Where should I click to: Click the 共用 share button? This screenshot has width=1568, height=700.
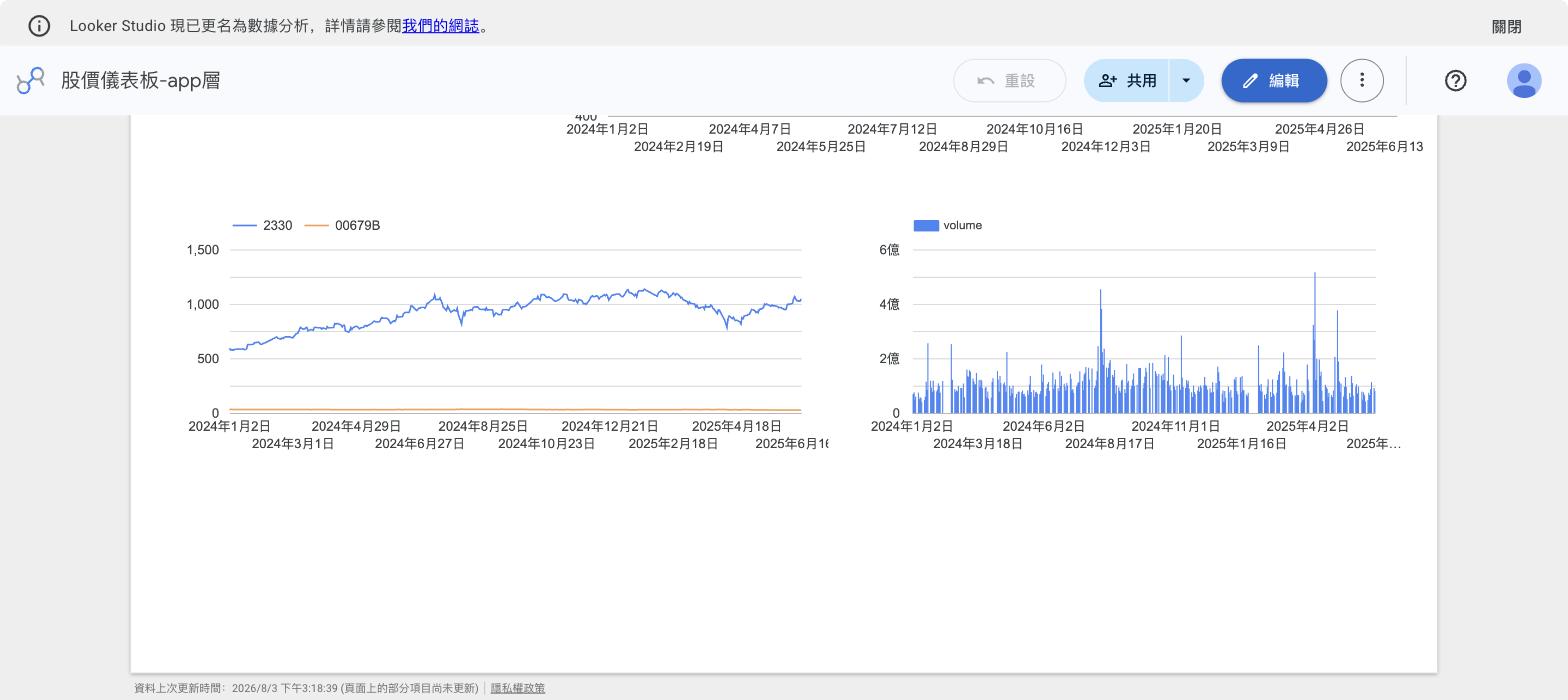pyautogui.click(x=1127, y=81)
